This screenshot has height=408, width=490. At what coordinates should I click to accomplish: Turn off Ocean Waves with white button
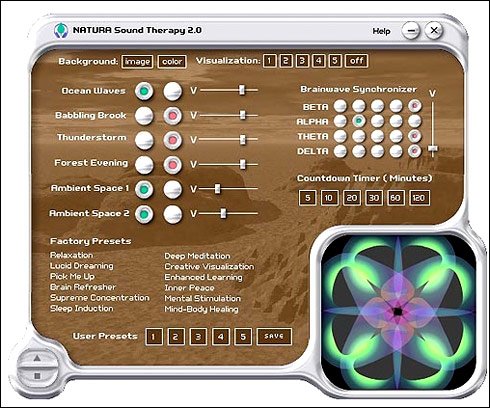pyautogui.click(x=173, y=91)
